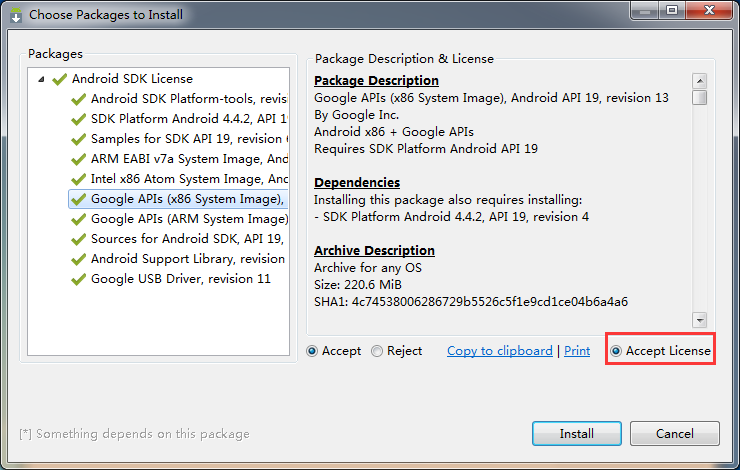Click the Copy to clipboard link
The height and width of the screenshot is (470, 740).
(x=499, y=351)
